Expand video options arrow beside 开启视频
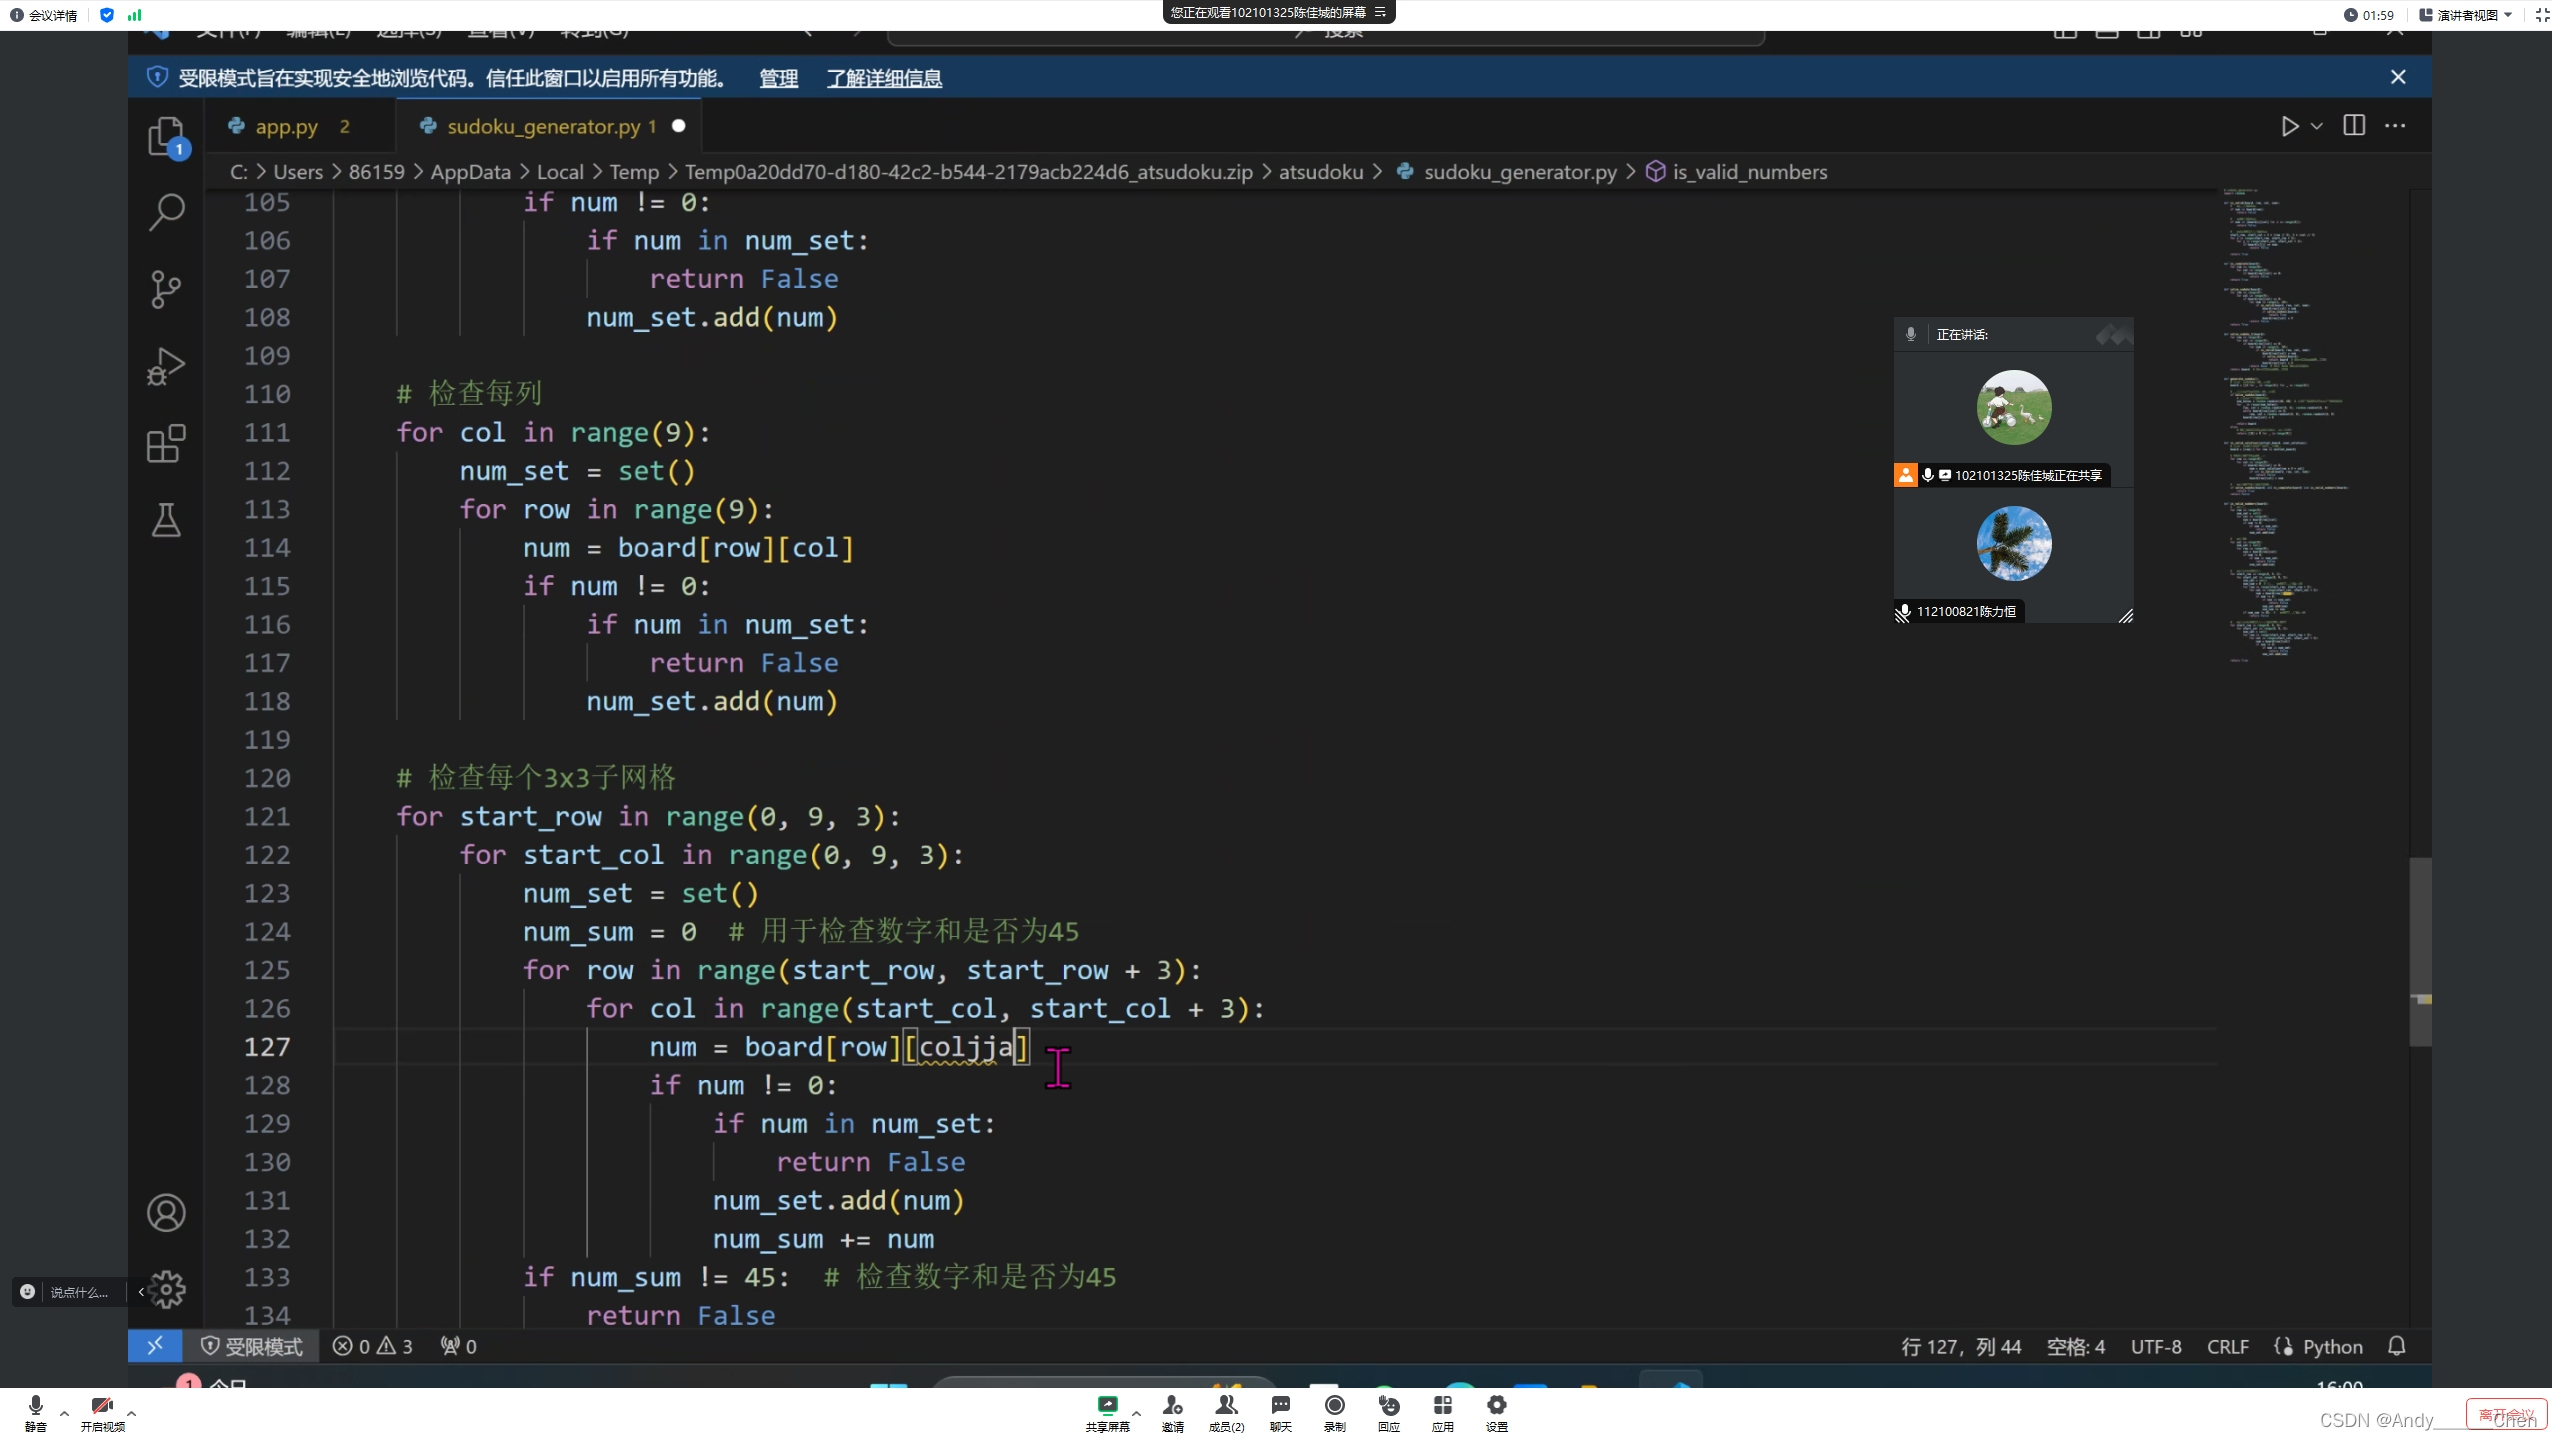The image size is (2552, 1440). 131,1412
